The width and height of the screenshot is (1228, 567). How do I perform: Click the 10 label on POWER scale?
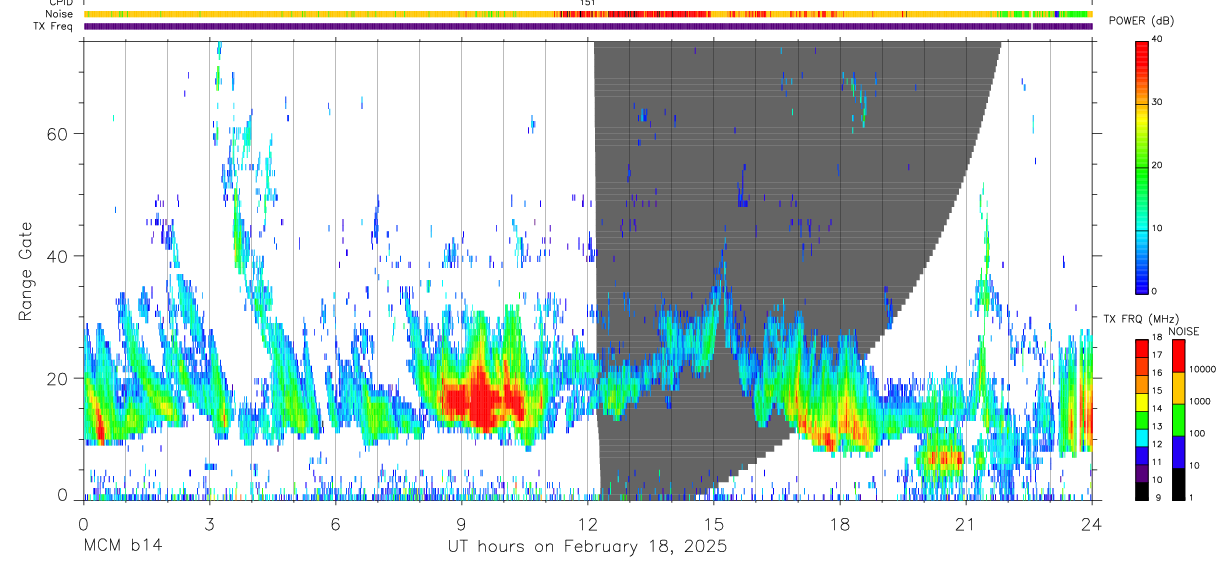tap(1157, 228)
